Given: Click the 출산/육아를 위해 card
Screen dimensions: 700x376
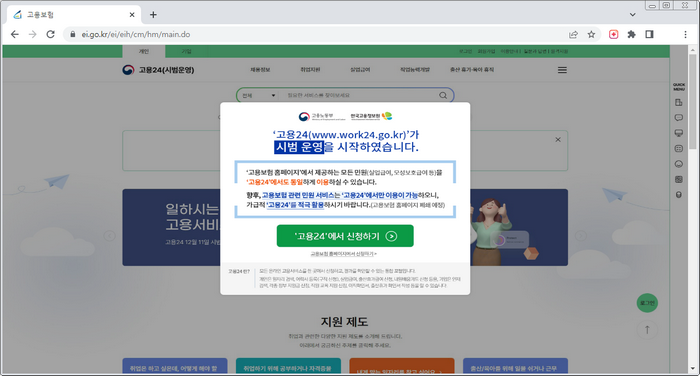Looking at the screenshot, I should (x=515, y=366).
